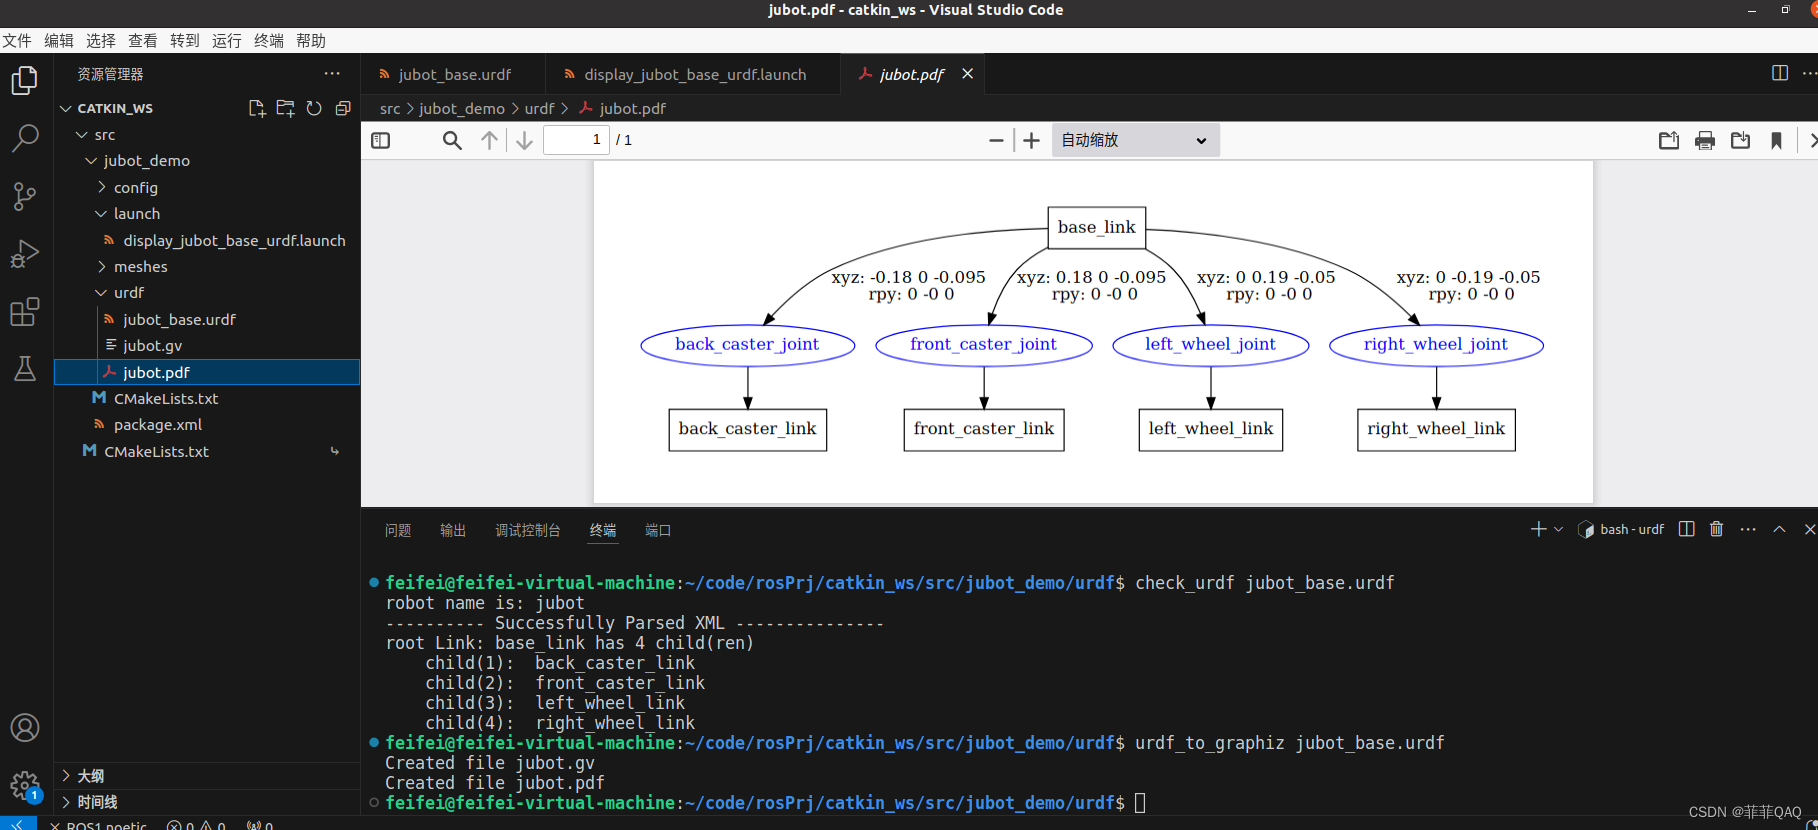Open display_jubot_base_urdf.launch in file tree
Image resolution: width=1818 pixels, height=830 pixels.
pyautogui.click(x=234, y=240)
